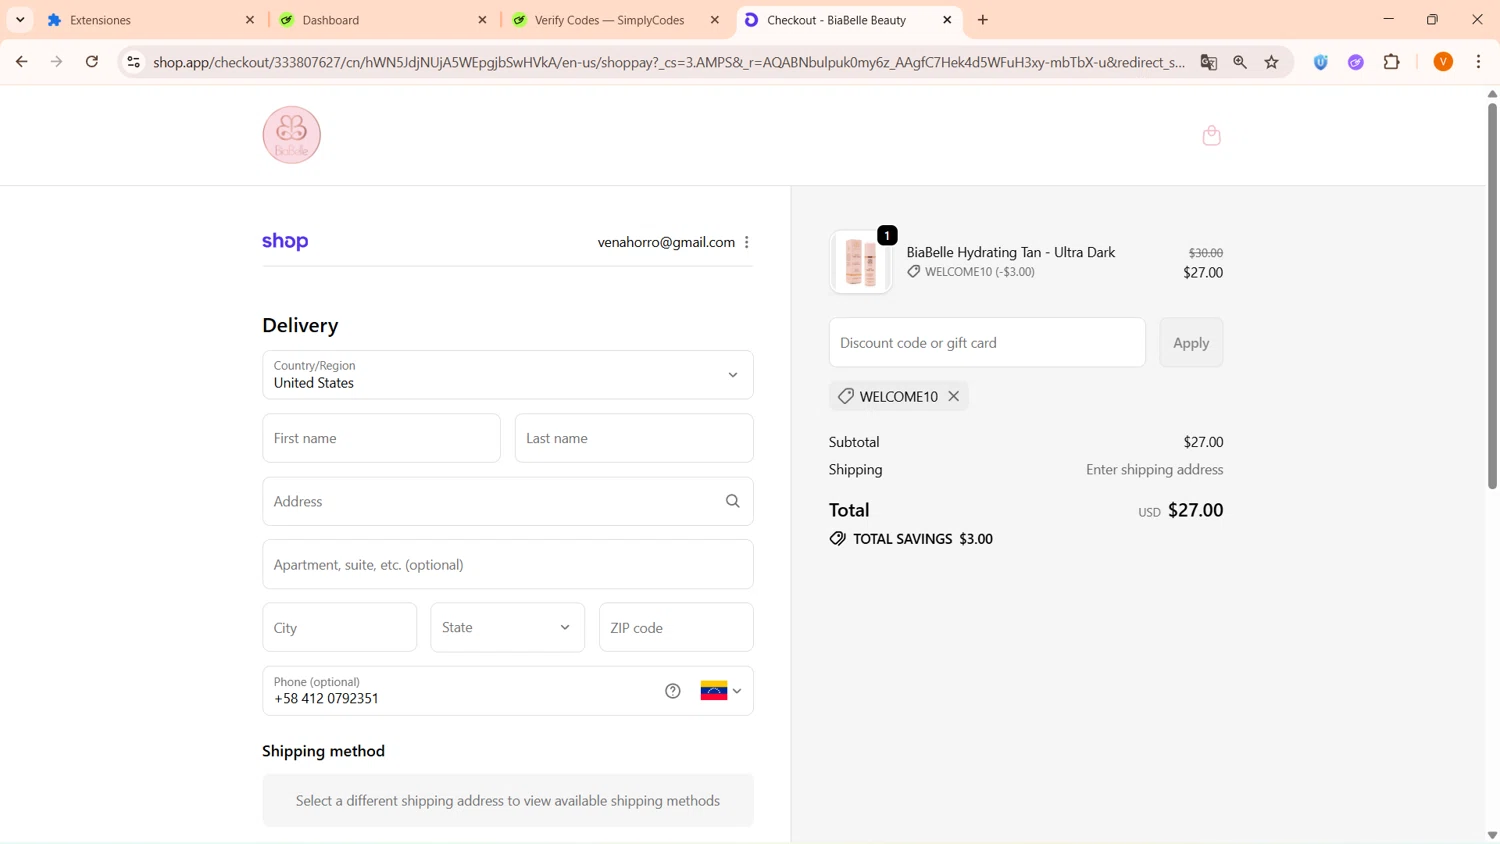Image resolution: width=1500 pixels, height=844 pixels.
Task: Open the State dropdown
Action: coord(508,628)
